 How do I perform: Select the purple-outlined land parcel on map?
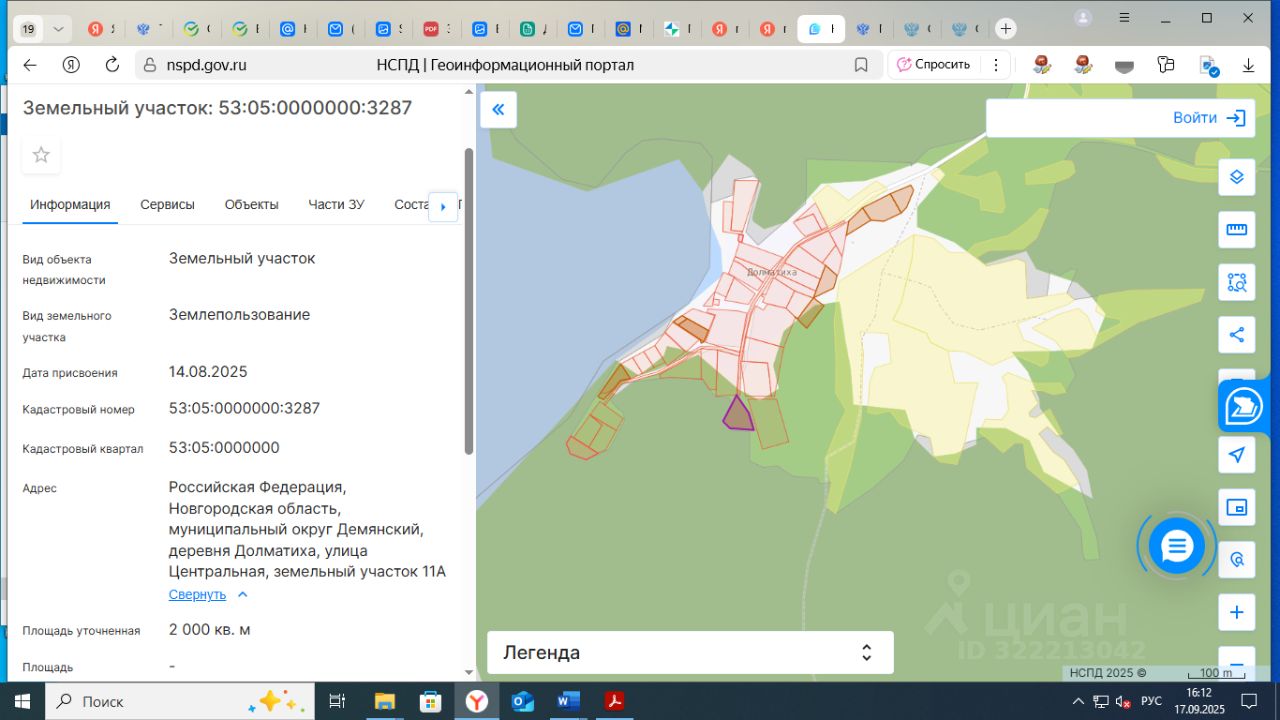pos(738,414)
